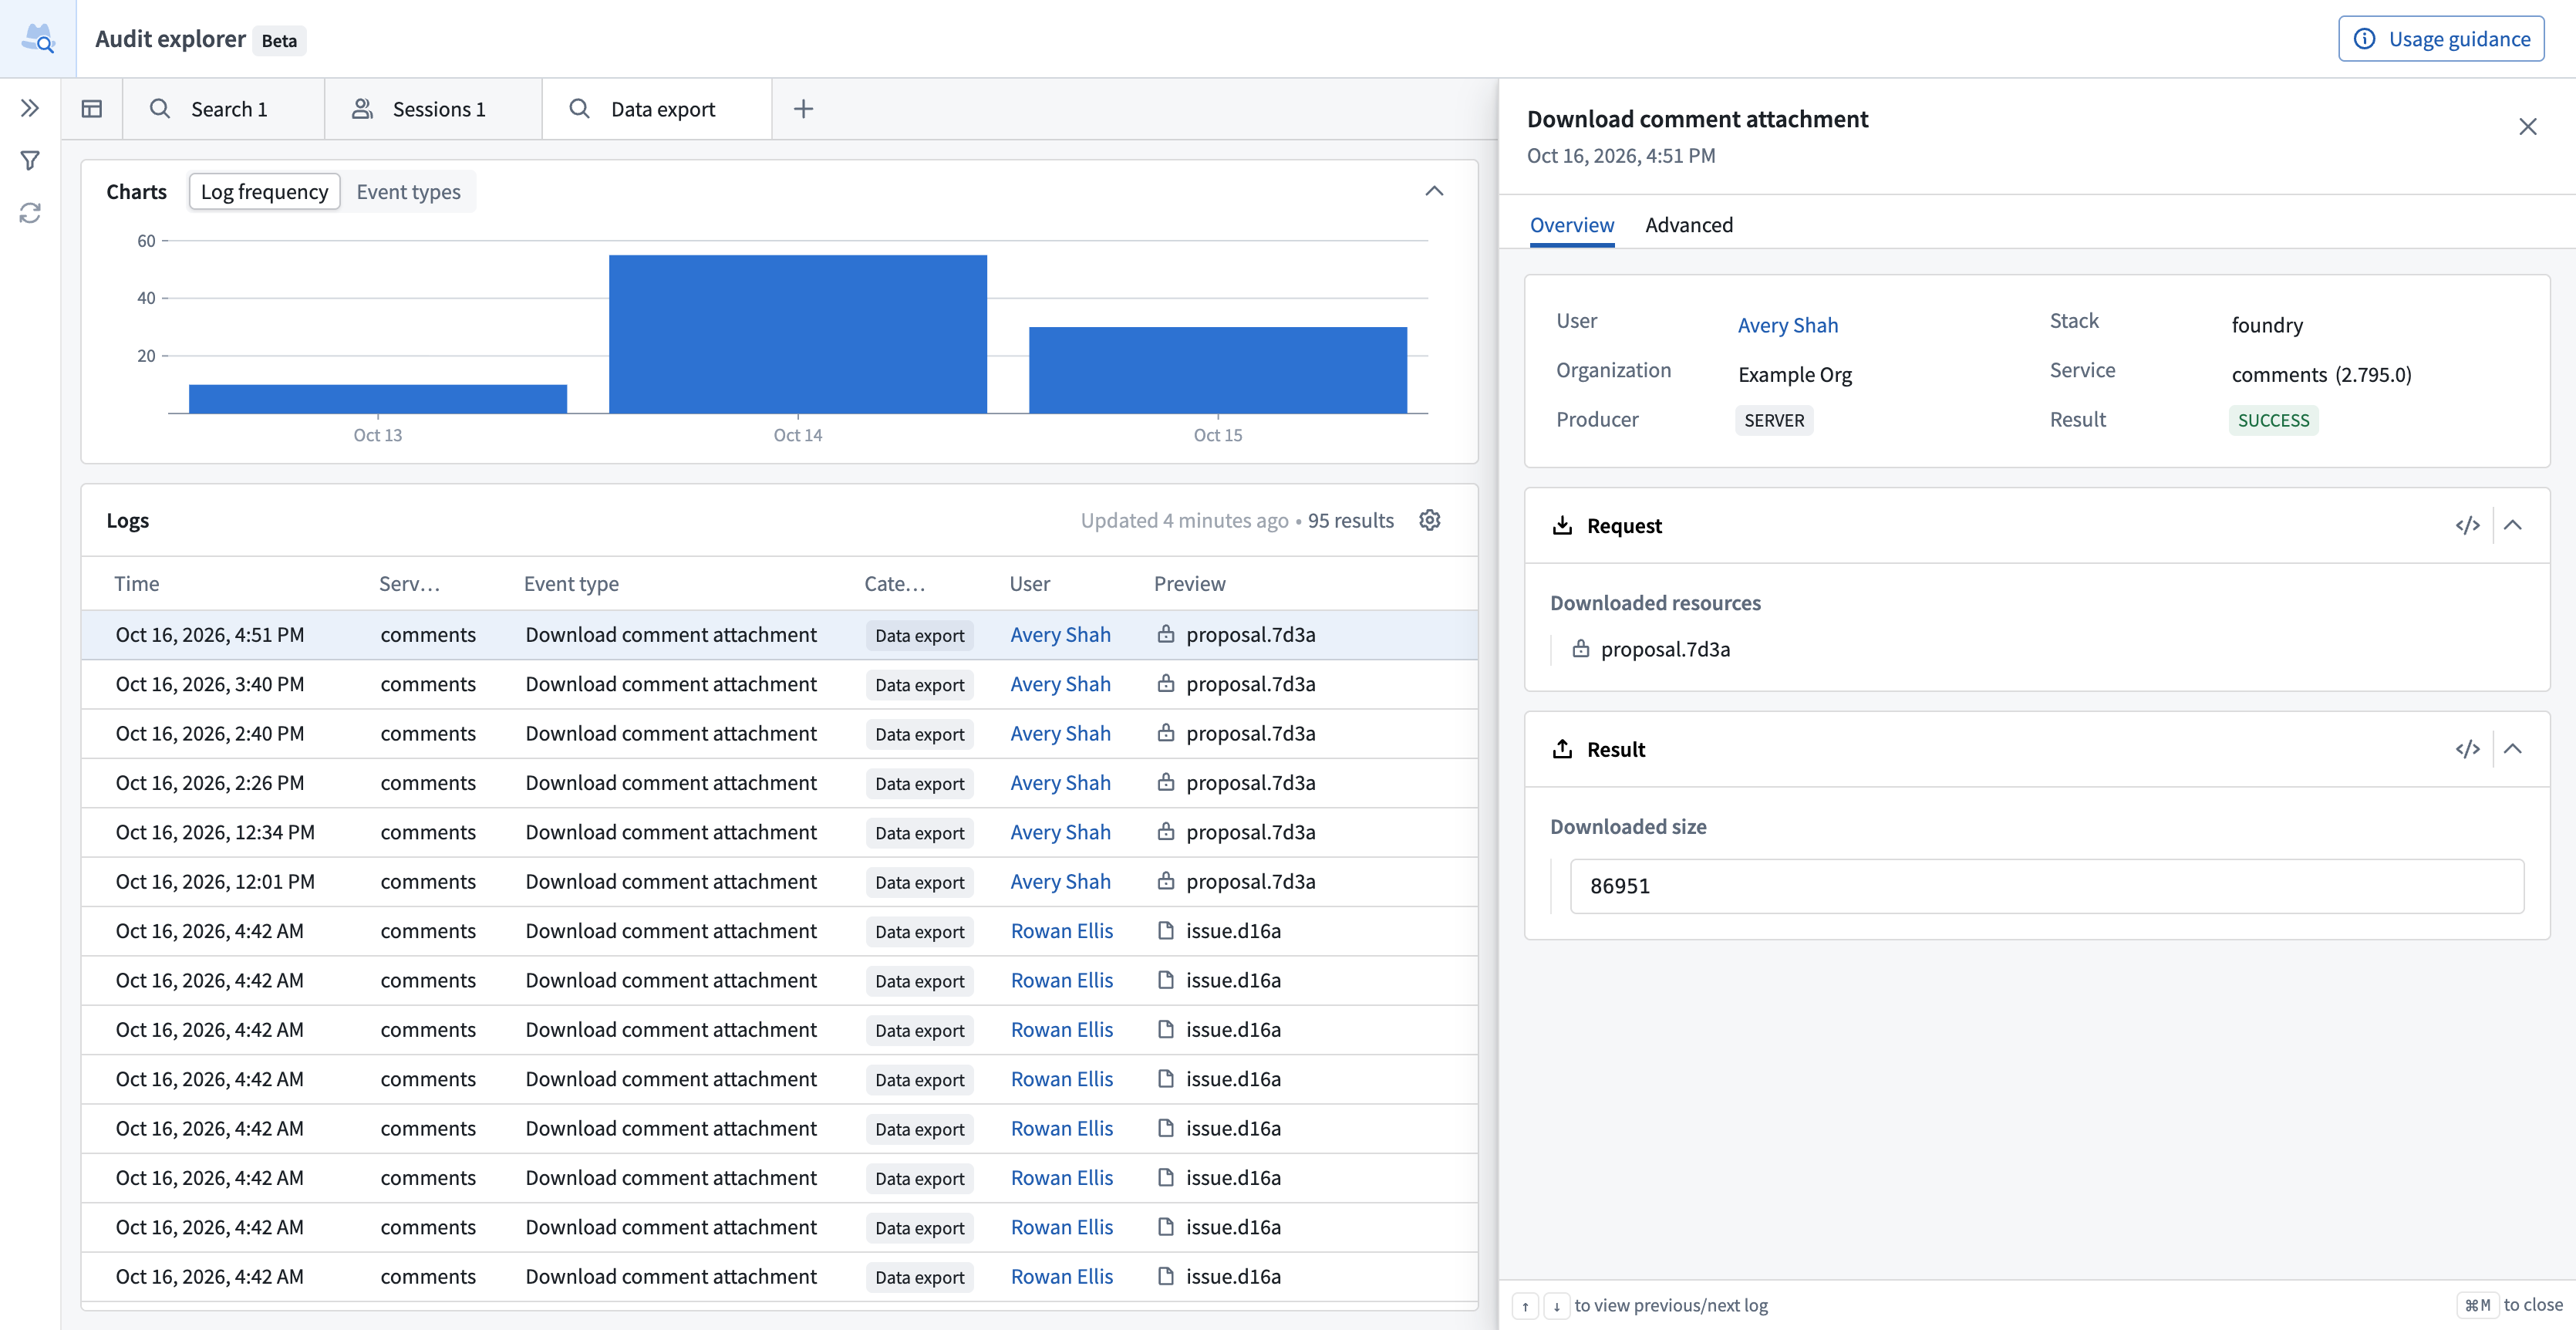Open the table layout icon left of tabs
The height and width of the screenshot is (1330, 2576).
coord(92,109)
